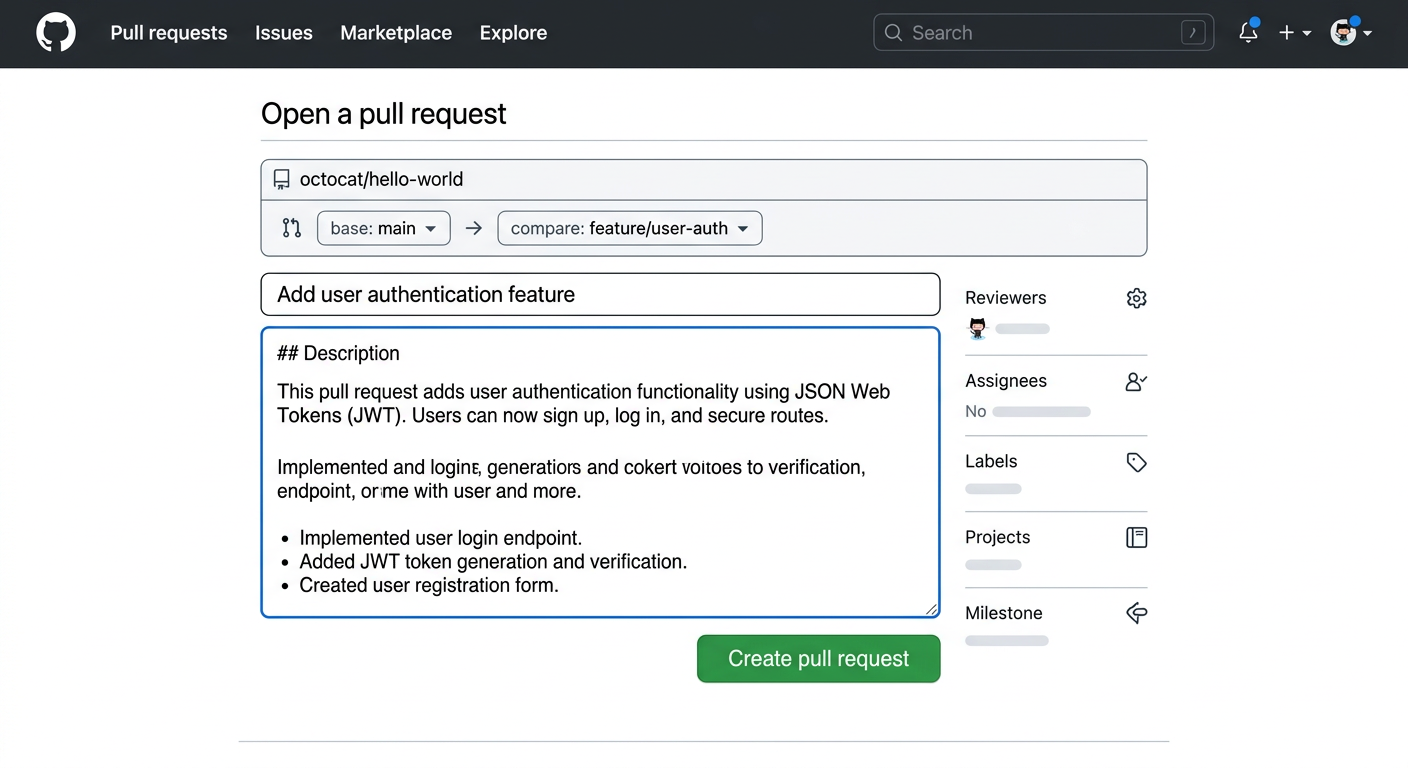Open Reviewers settings via the gear icon
This screenshot has height=768, width=1408.
pos(1136,297)
